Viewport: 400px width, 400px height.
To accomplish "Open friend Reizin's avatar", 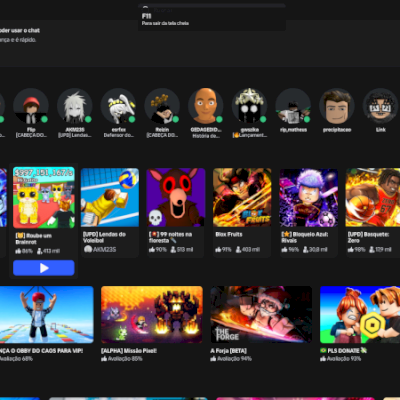I will click(x=162, y=106).
